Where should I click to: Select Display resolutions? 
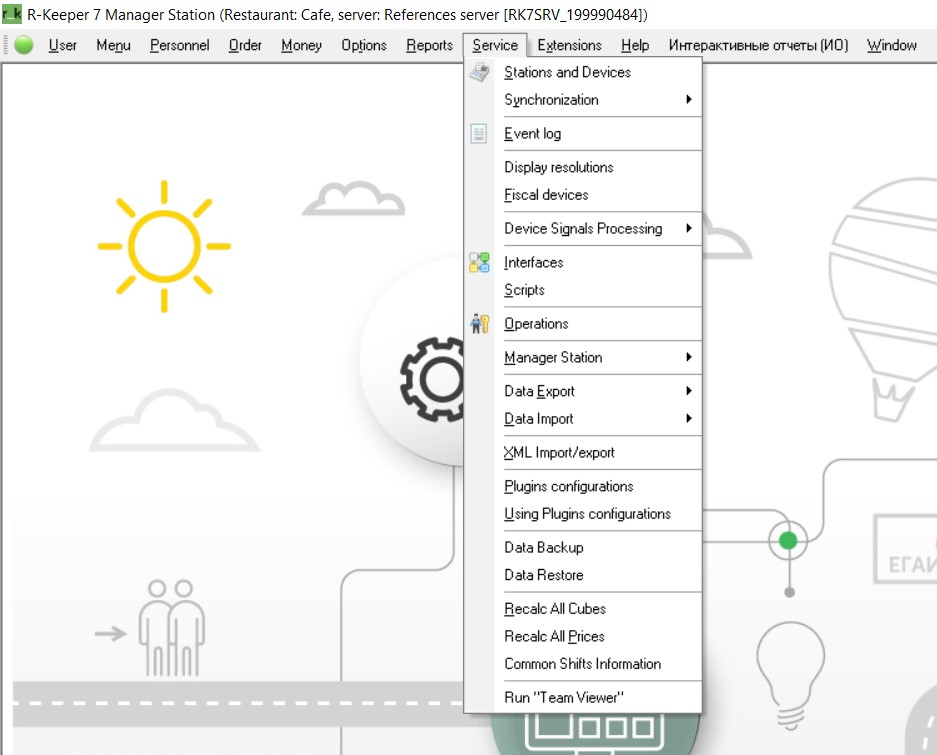coord(583,167)
